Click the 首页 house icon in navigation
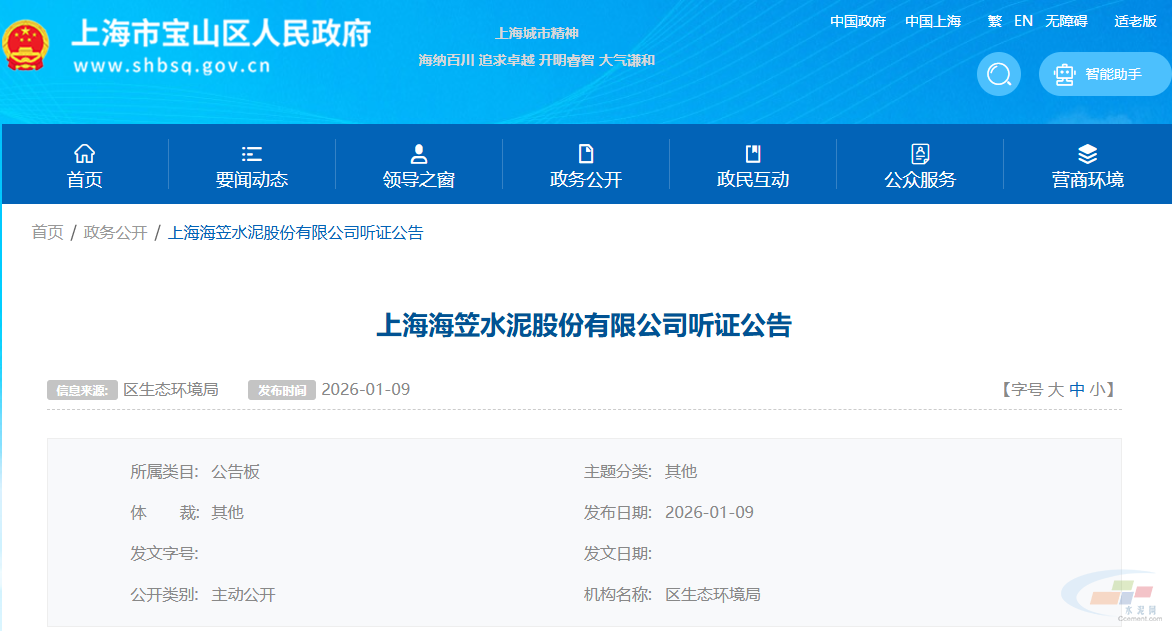Screen dimensions: 1172x631 (x=85, y=153)
